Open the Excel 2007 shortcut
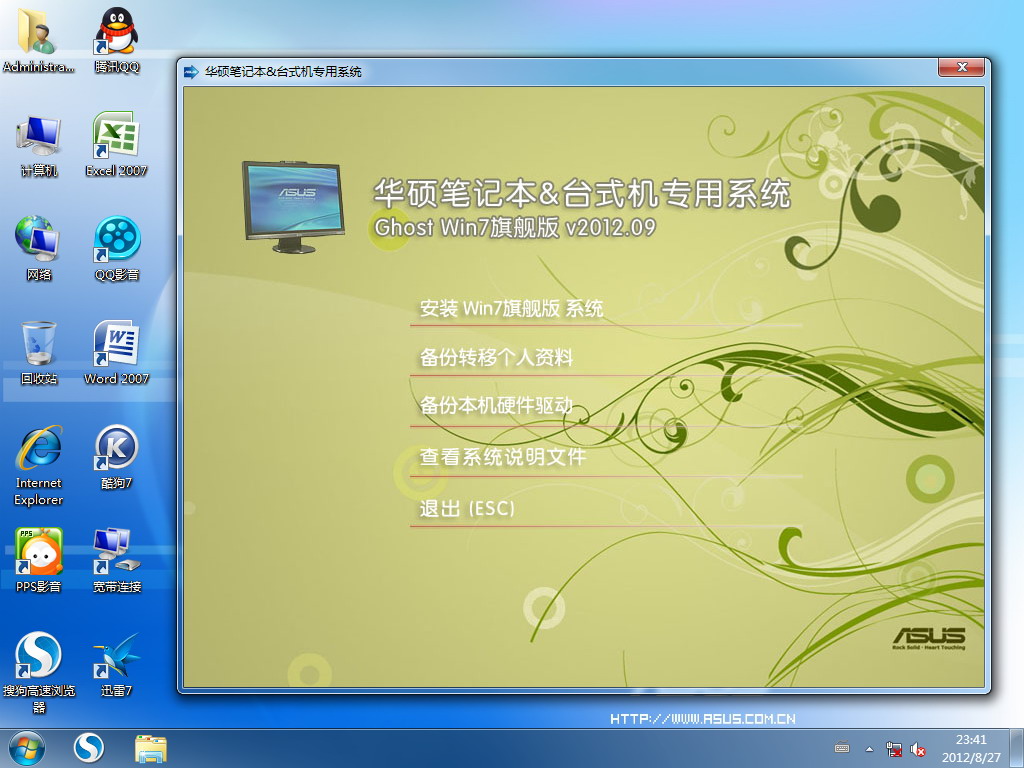The width and height of the screenshot is (1024, 768). point(116,145)
